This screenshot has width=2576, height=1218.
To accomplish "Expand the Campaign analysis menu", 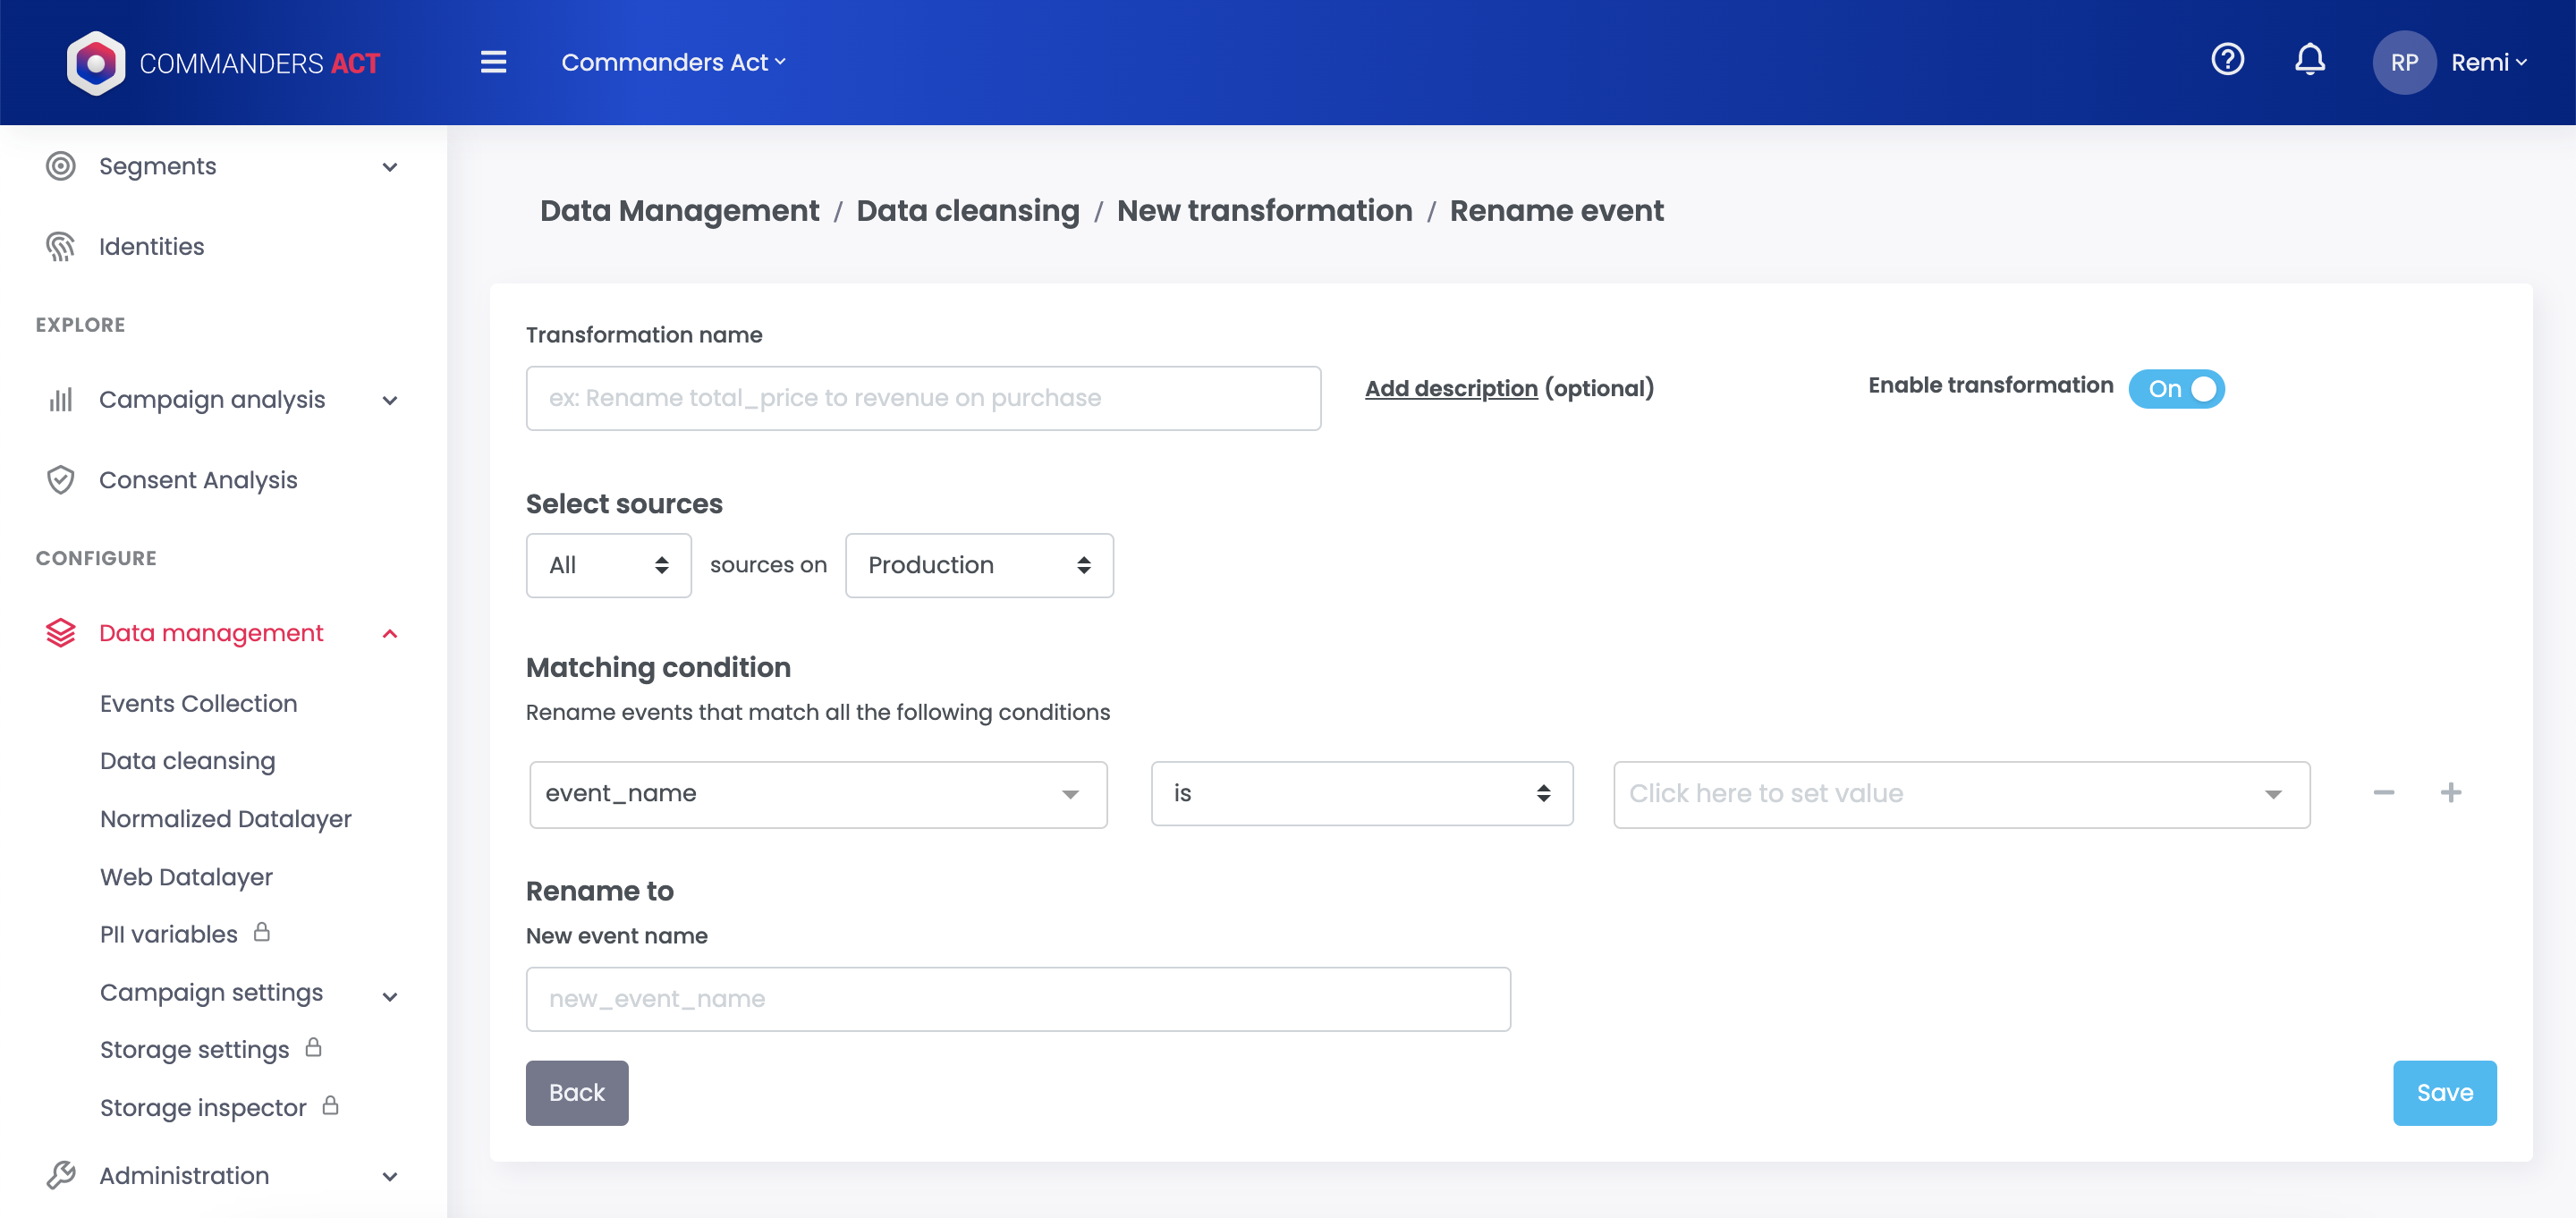I will pos(390,400).
